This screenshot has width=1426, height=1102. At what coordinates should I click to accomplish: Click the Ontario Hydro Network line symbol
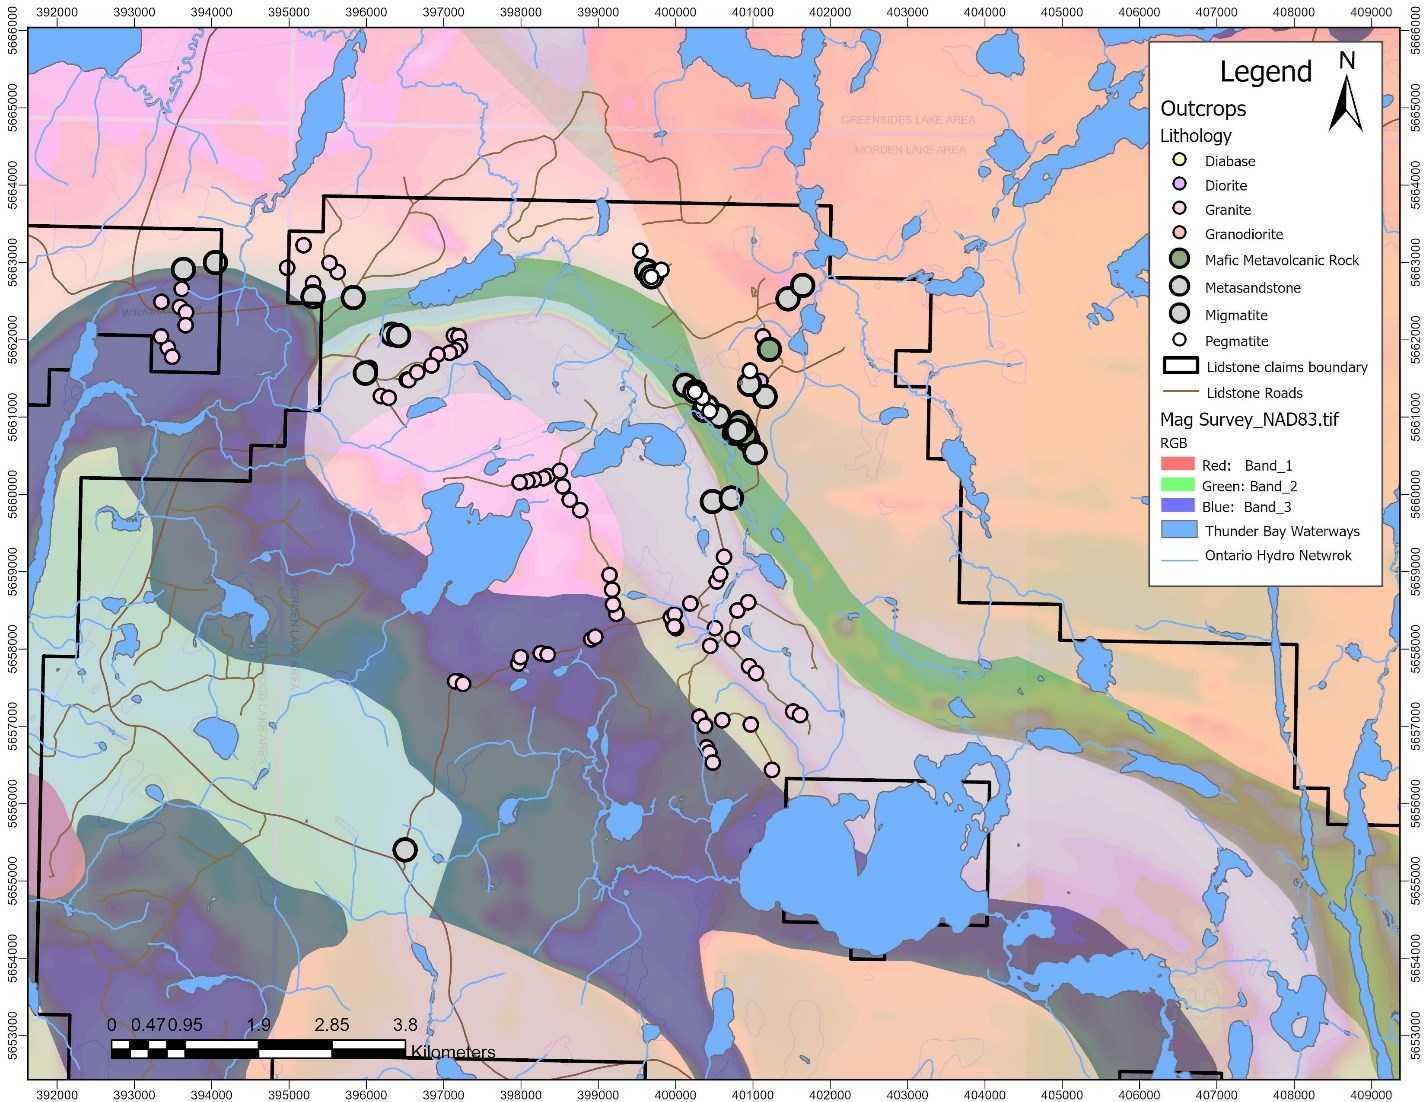[x=1179, y=556]
